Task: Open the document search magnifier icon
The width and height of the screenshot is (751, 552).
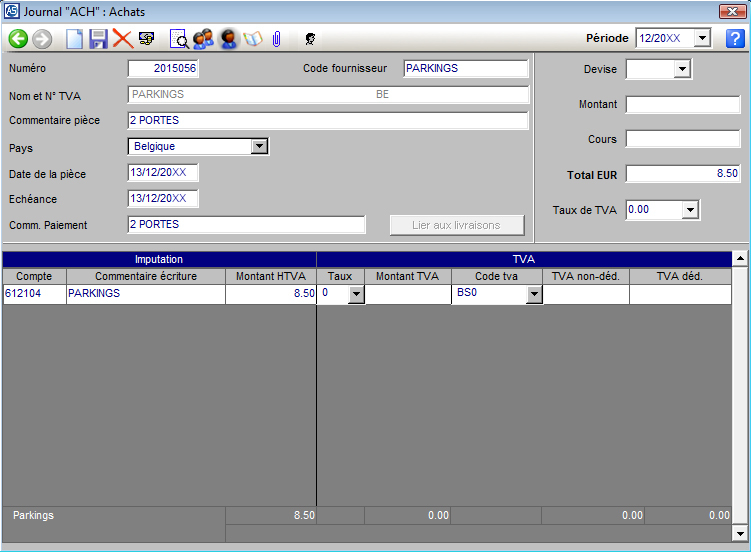Action: point(179,39)
